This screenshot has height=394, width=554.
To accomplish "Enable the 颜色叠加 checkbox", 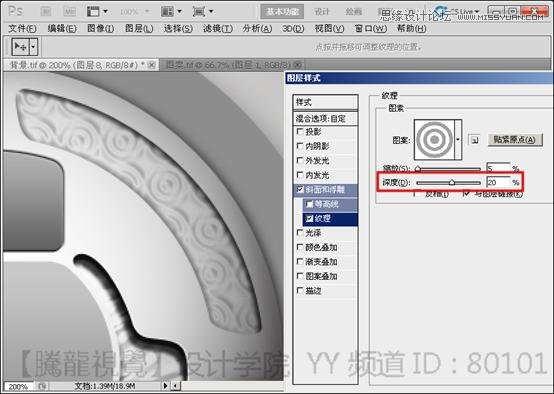I will pos(300,247).
